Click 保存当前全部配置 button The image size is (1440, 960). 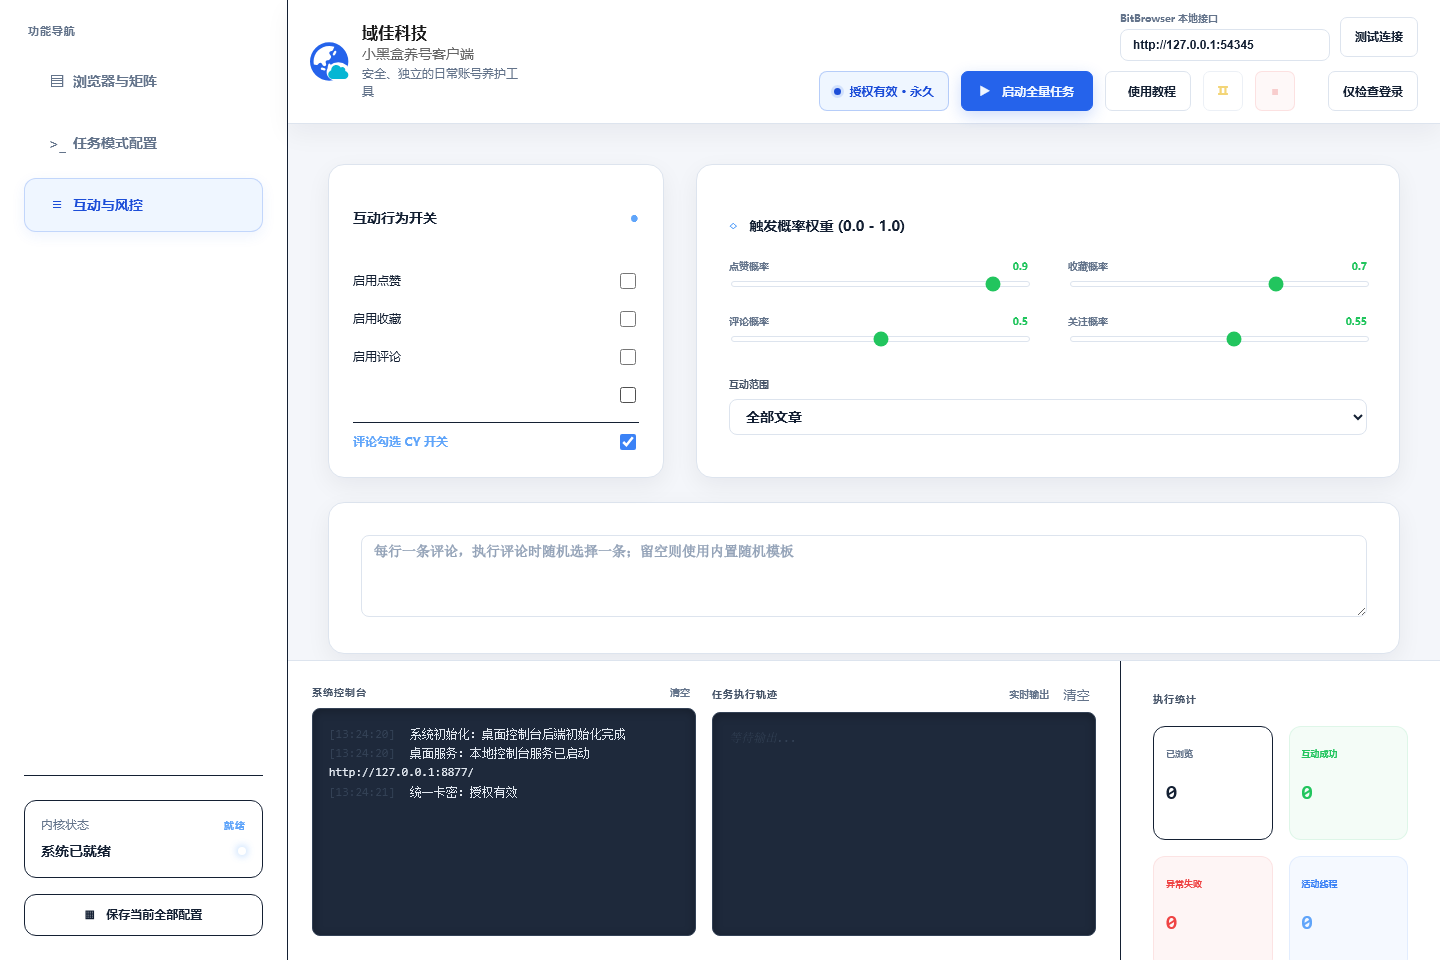[x=143, y=915]
